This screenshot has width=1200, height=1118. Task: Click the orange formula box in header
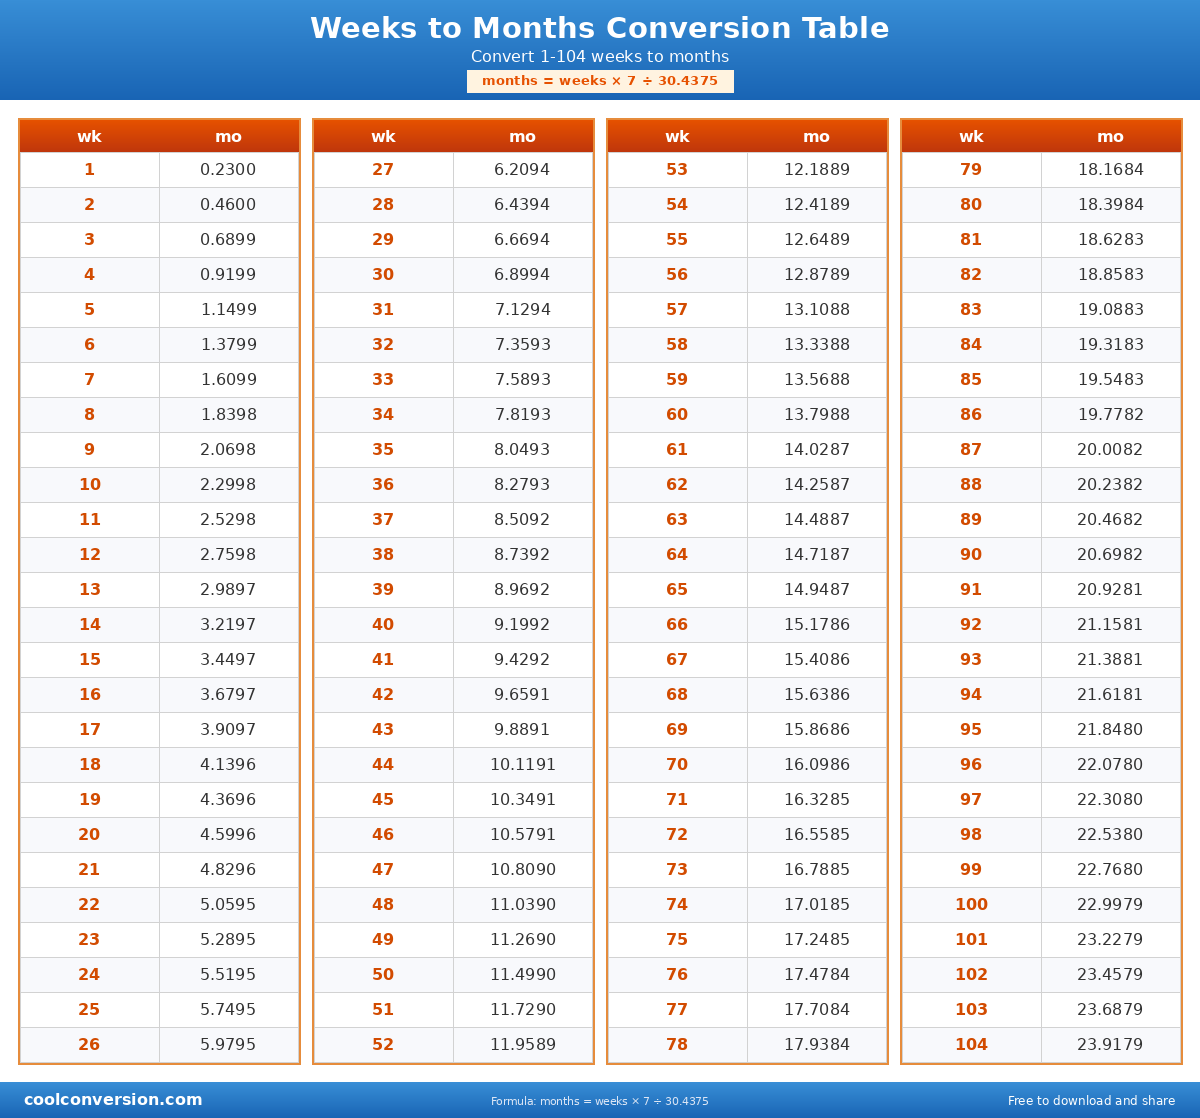[x=600, y=81]
